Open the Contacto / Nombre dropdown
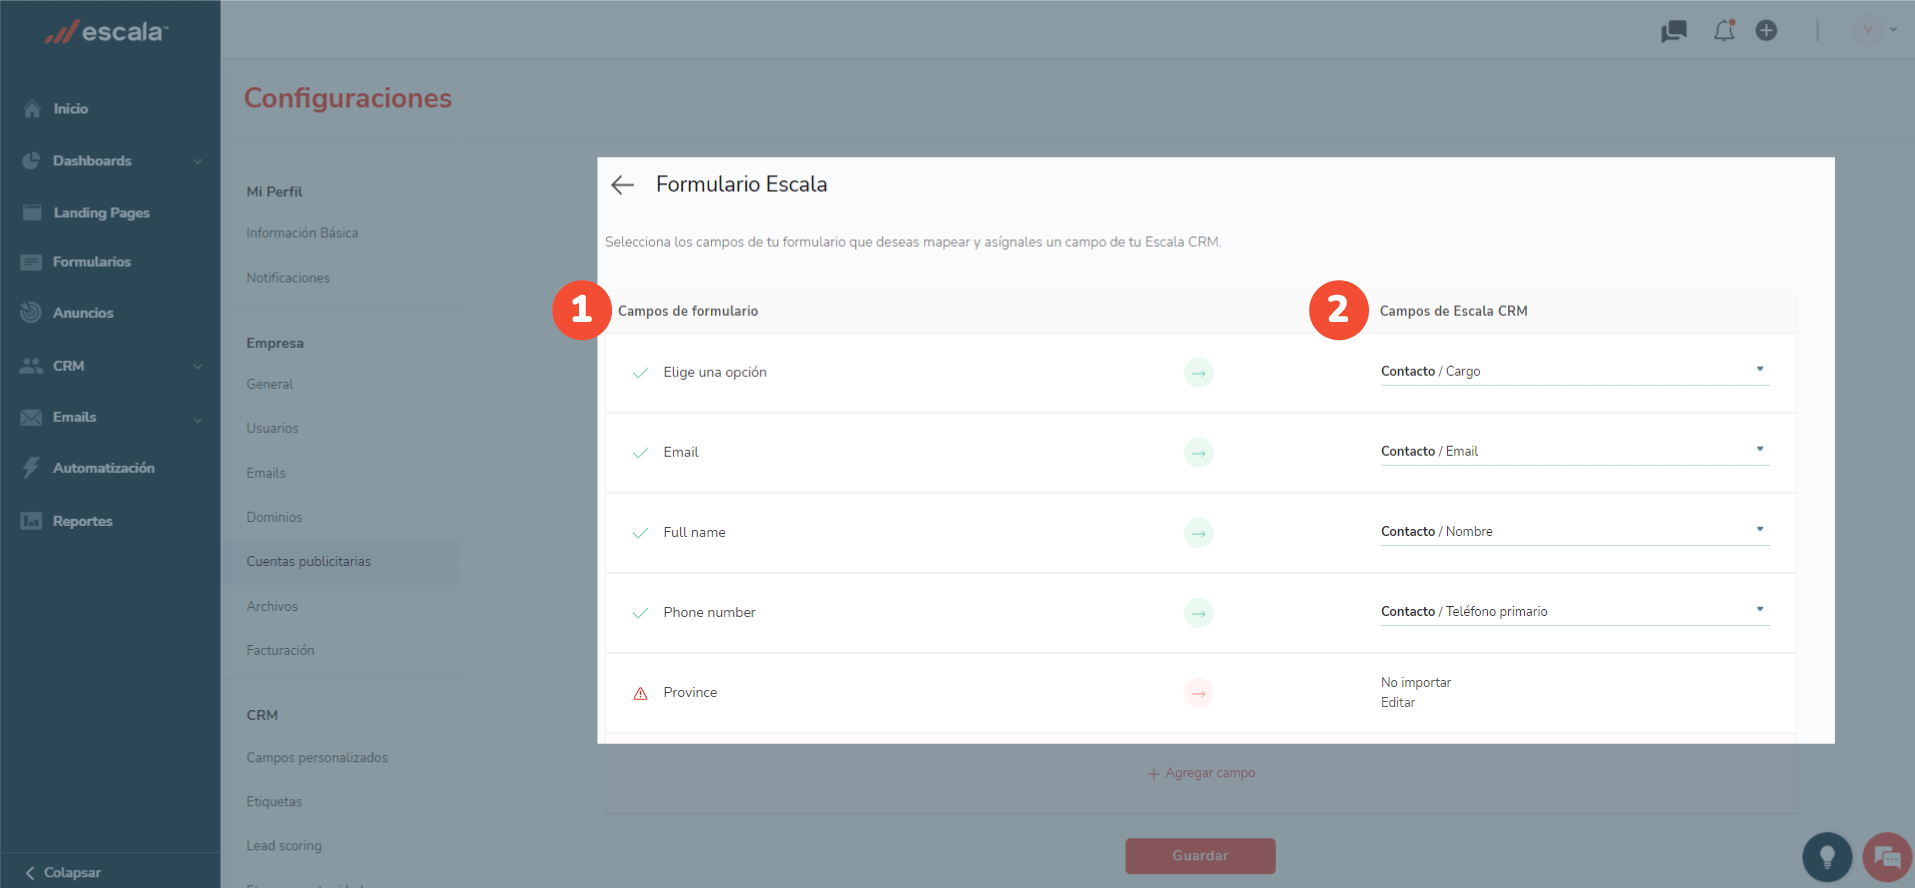Image resolution: width=1915 pixels, height=888 pixels. (x=1575, y=531)
